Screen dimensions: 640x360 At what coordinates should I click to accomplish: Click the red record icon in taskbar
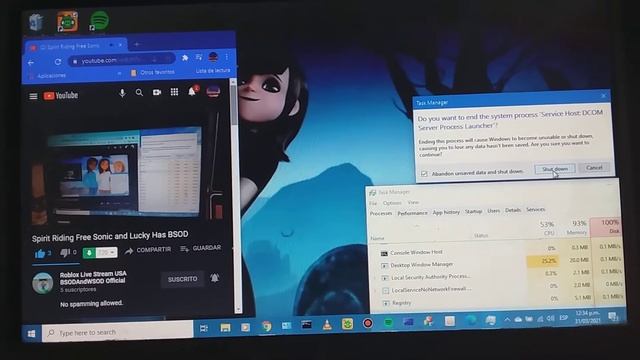point(368,324)
